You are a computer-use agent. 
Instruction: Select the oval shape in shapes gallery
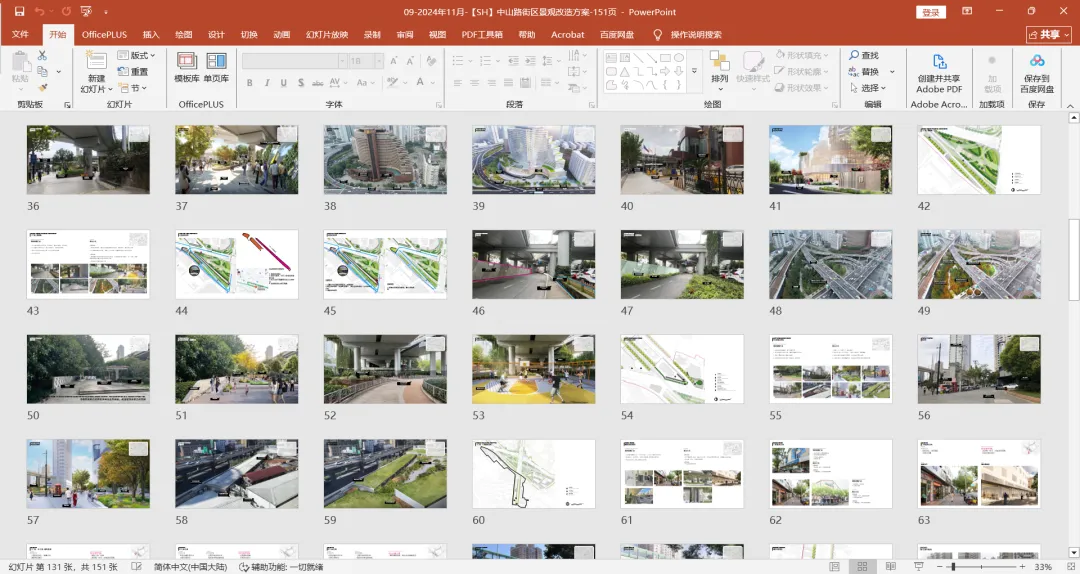pos(678,58)
